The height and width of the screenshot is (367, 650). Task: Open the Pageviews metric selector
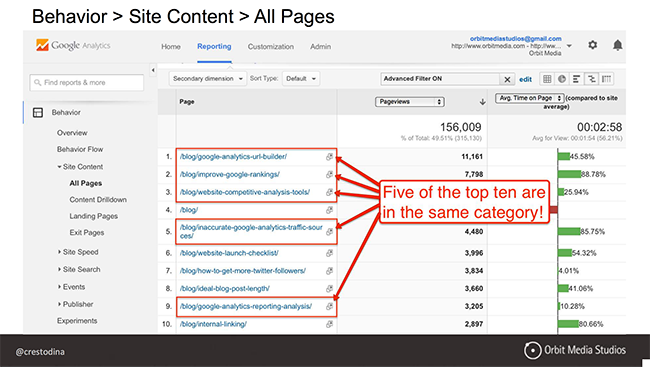[410, 102]
